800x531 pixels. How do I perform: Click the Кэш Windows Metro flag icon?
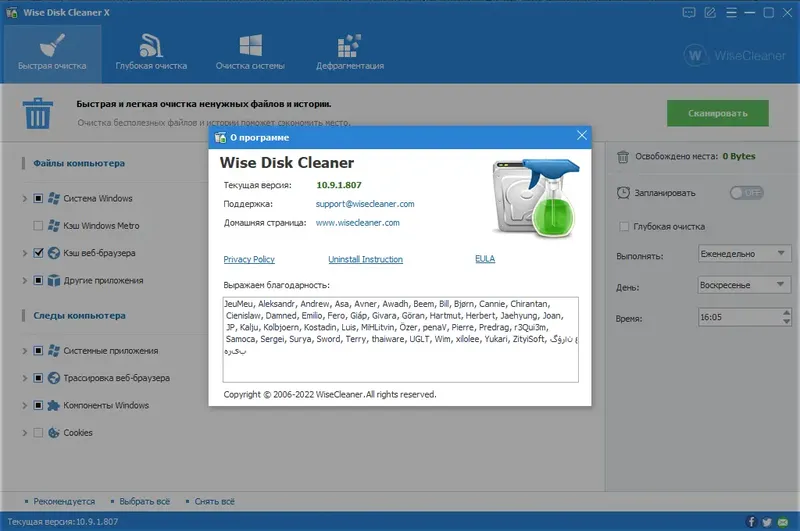tap(54, 225)
